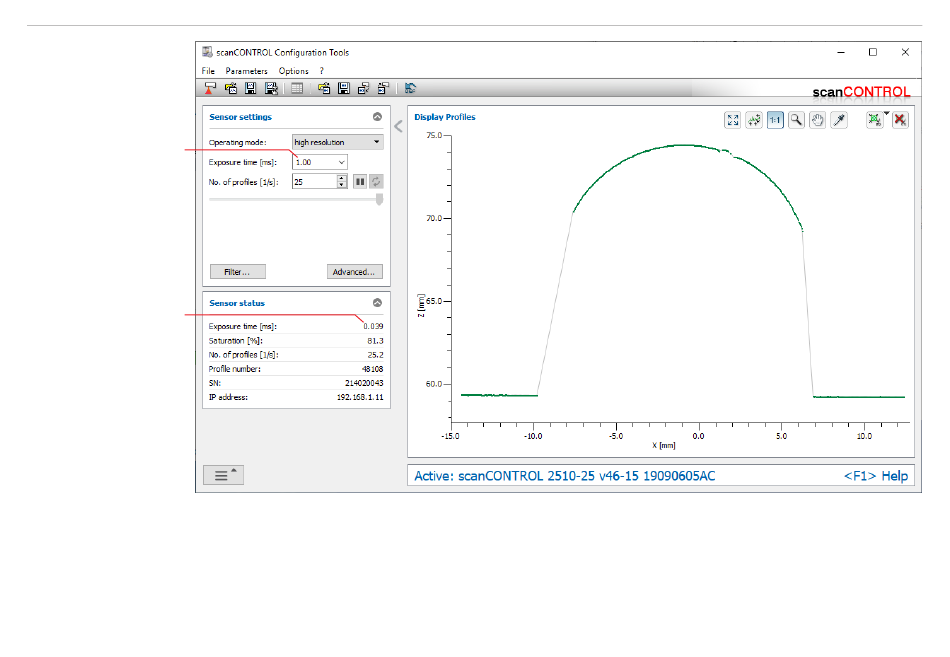Click the profile rate slider handle
The image size is (950, 657).
(379, 199)
